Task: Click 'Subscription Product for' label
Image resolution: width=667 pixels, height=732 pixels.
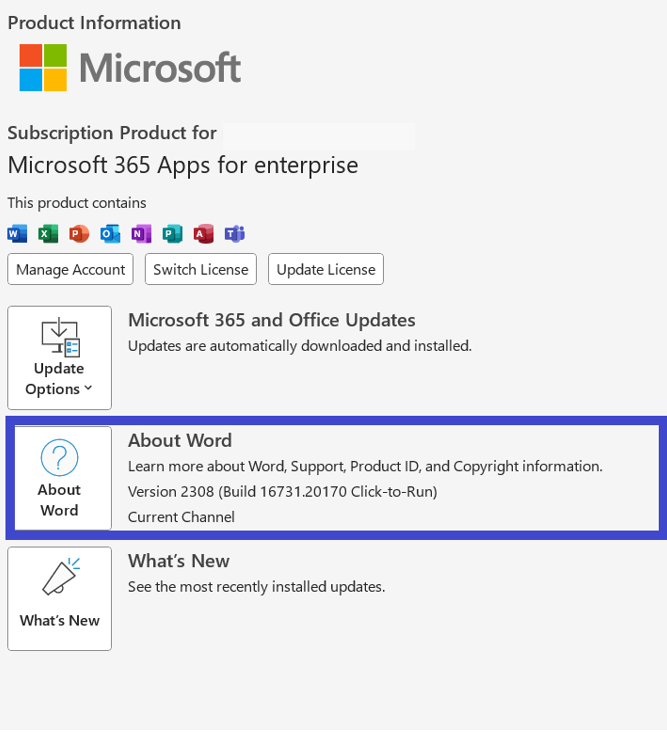Action: 112,133
